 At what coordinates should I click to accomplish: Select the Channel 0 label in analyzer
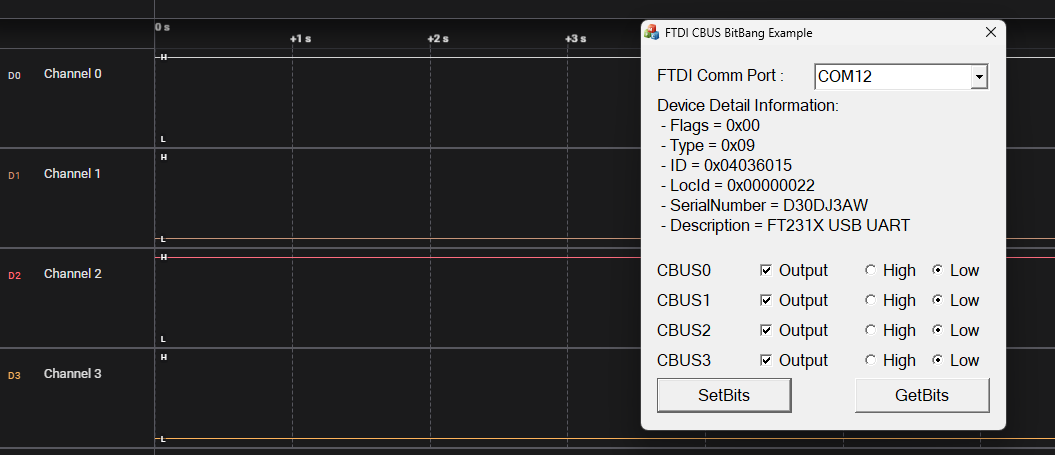pos(72,74)
